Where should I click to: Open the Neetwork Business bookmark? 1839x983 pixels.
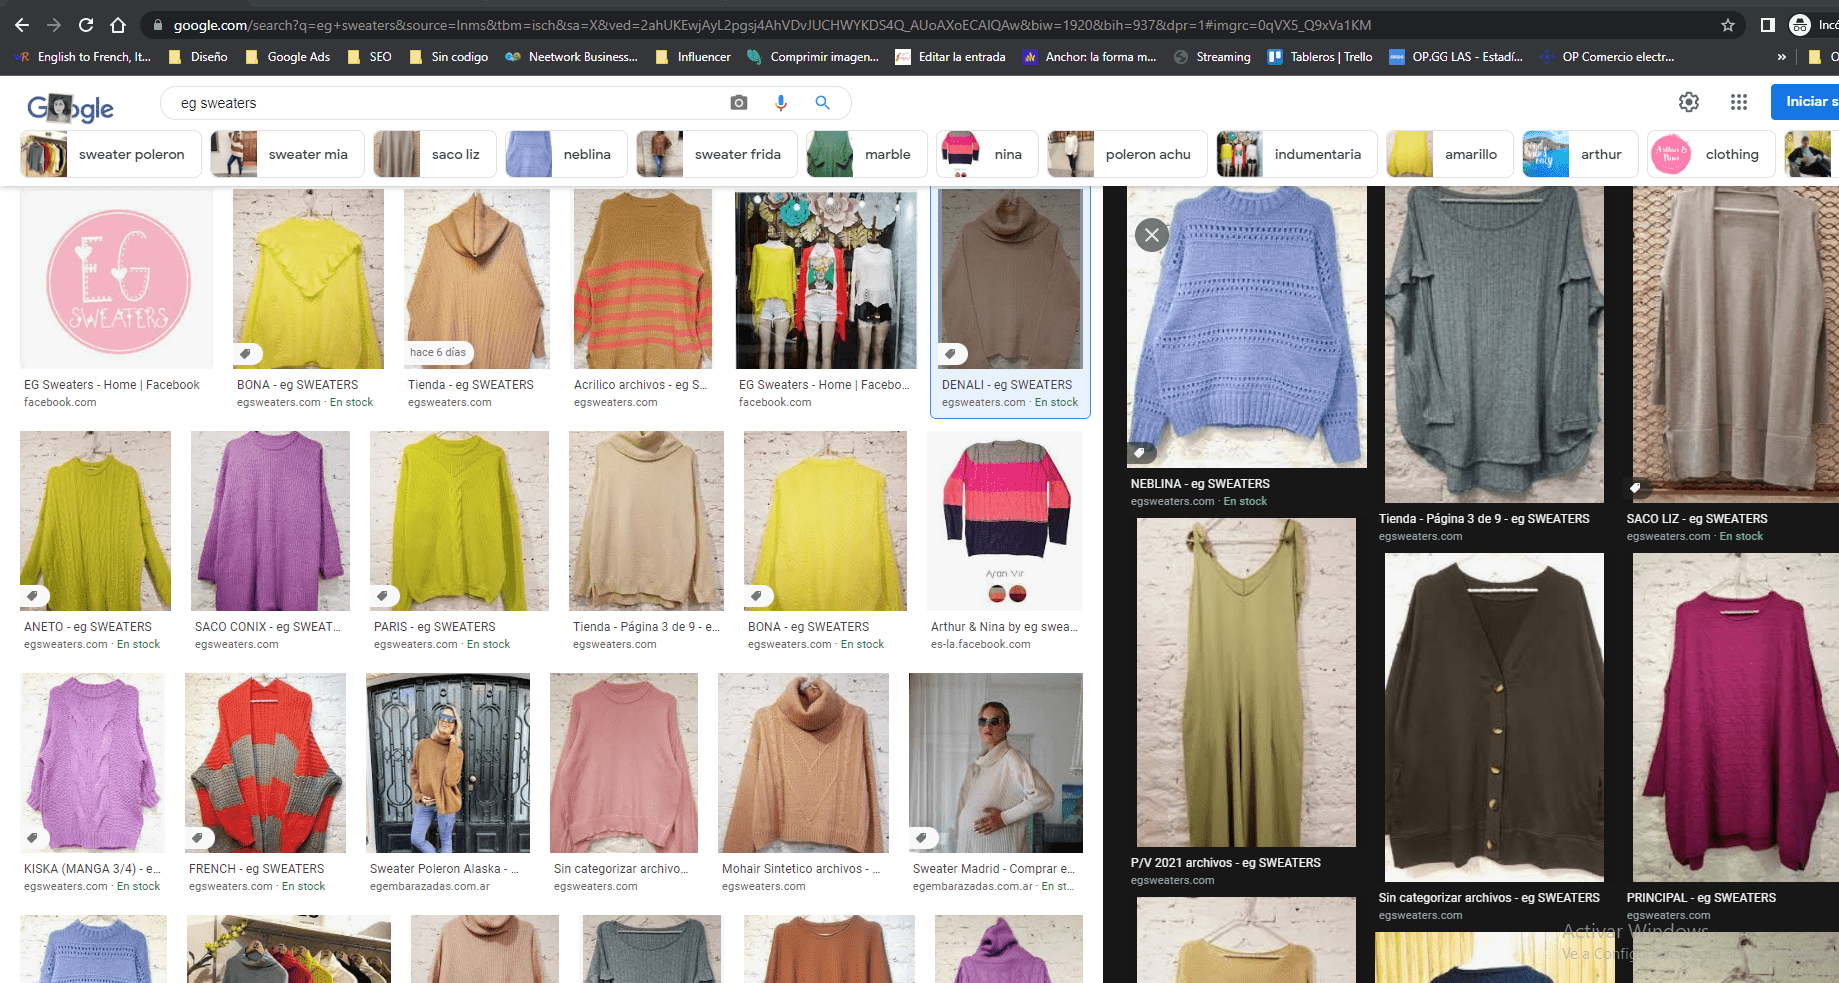[x=572, y=57]
